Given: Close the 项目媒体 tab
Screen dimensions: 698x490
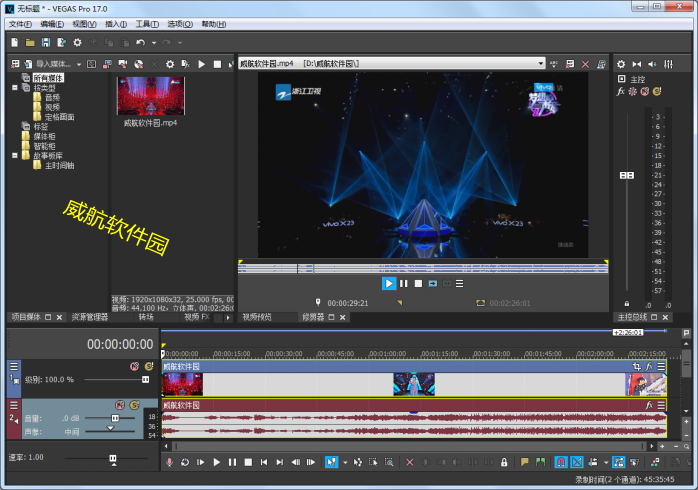Looking at the screenshot, I should pos(59,317).
